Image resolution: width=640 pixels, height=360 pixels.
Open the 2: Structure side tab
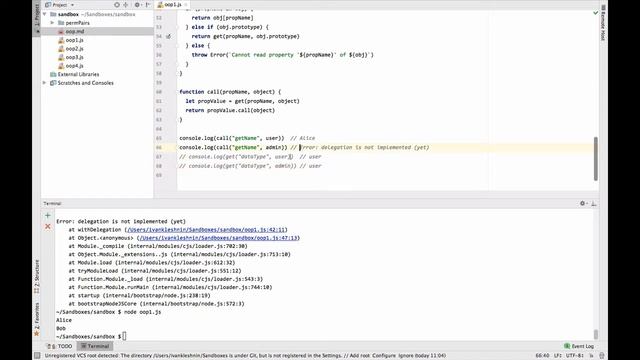point(37,276)
